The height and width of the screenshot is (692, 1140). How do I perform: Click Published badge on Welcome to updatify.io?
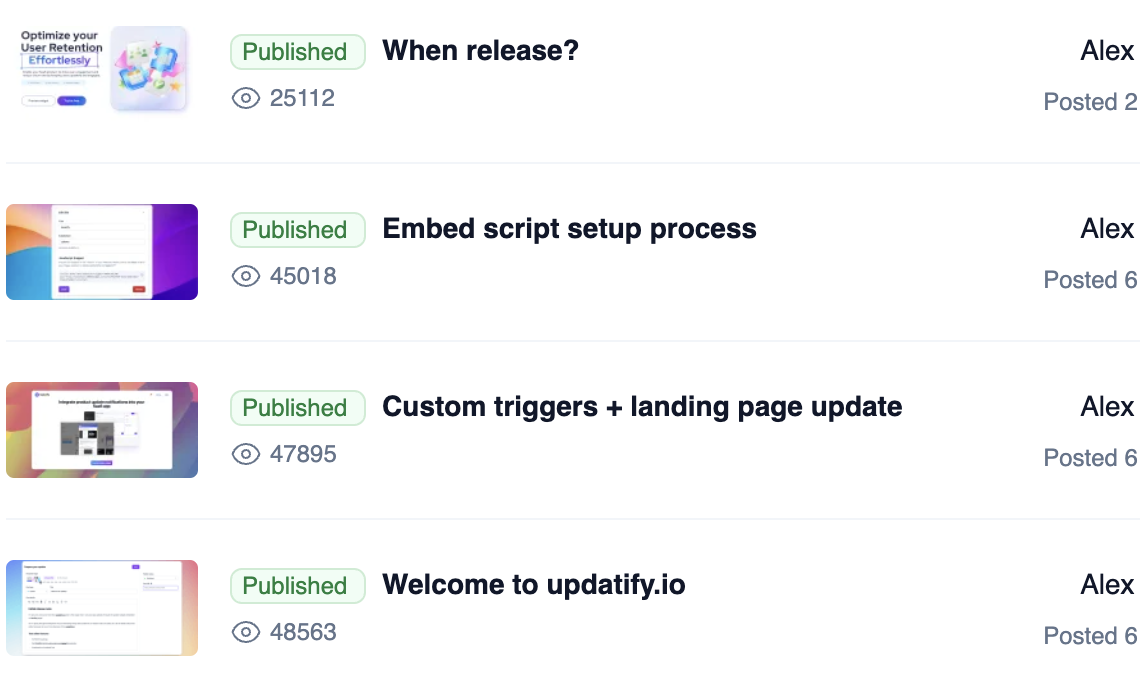click(x=295, y=586)
